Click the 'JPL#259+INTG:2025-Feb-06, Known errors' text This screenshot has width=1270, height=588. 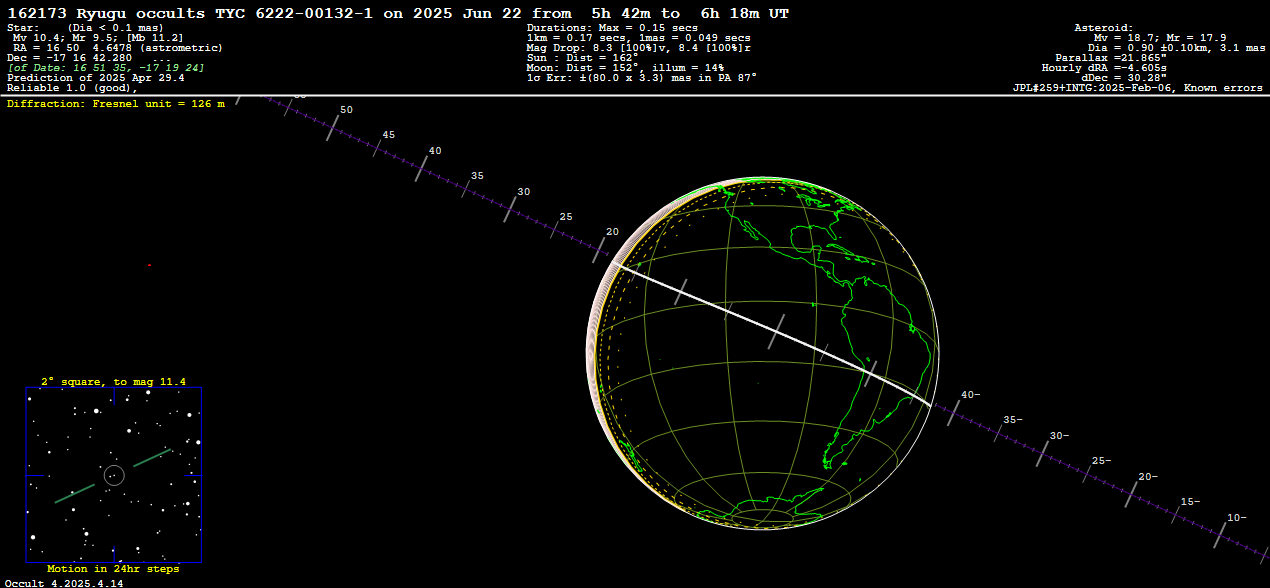click(x=1138, y=88)
